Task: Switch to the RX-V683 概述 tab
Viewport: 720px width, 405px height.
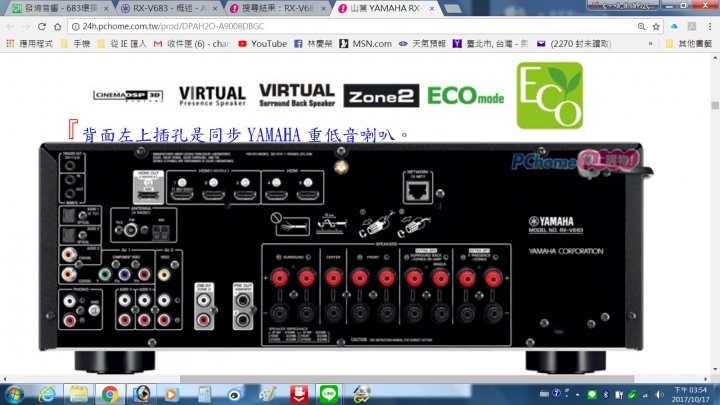Action: pyautogui.click(x=169, y=8)
